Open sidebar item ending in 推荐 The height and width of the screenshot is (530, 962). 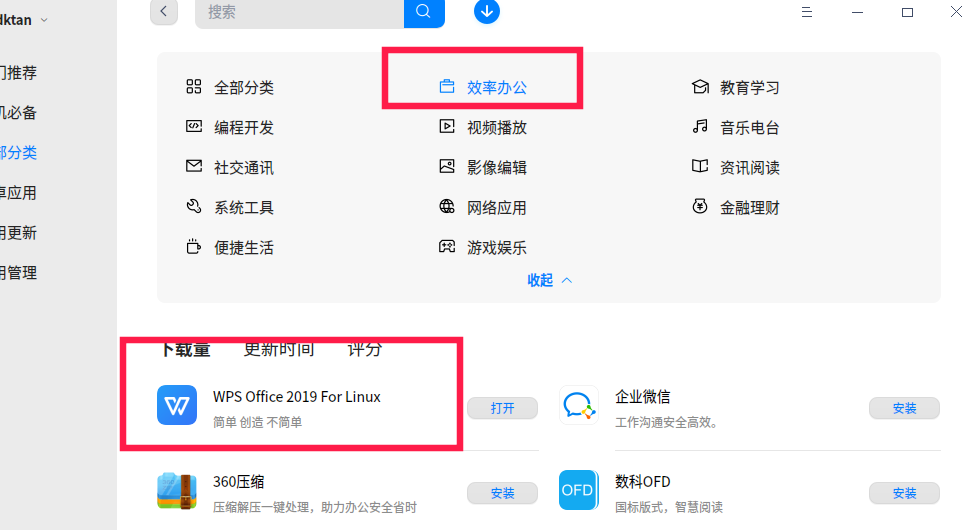(18, 73)
